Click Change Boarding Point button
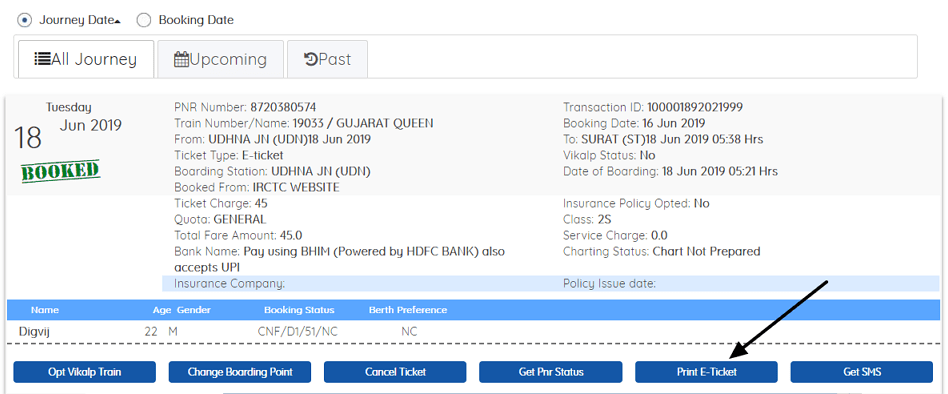Image resolution: width=948 pixels, height=394 pixels. pyautogui.click(x=240, y=372)
